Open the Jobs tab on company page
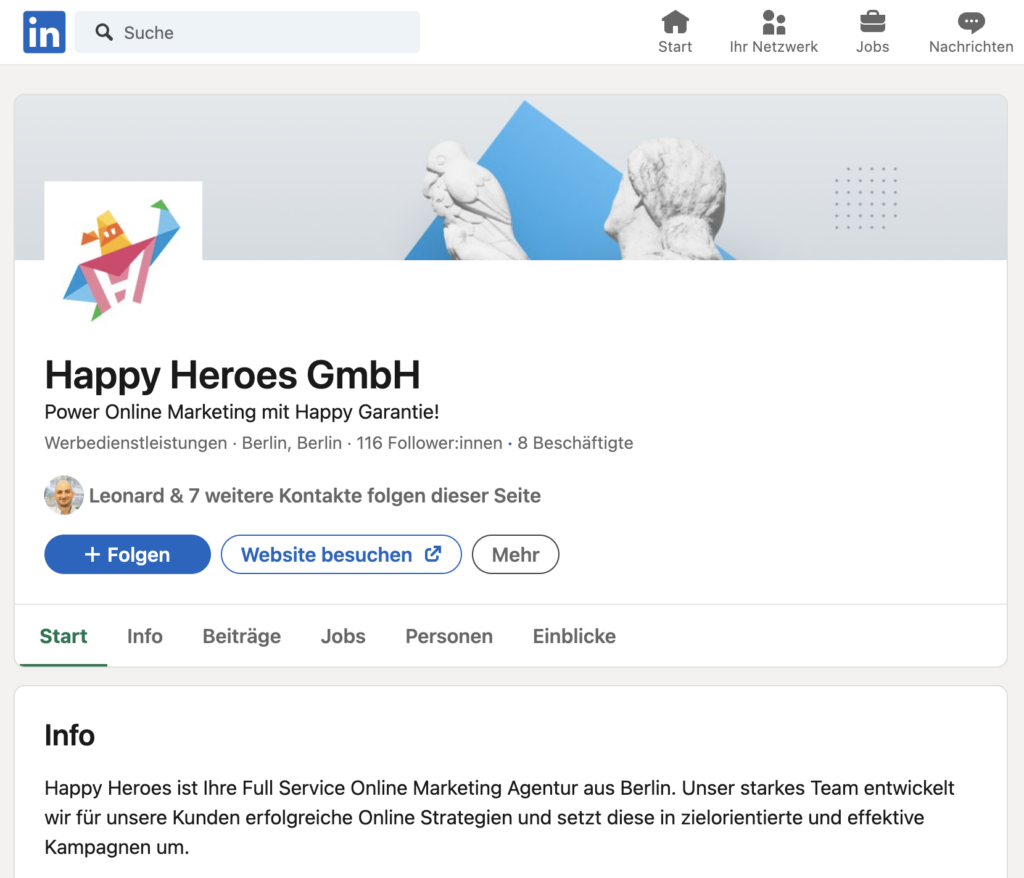Image resolution: width=1024 pixels, height=878 pixels. [342, 636]
